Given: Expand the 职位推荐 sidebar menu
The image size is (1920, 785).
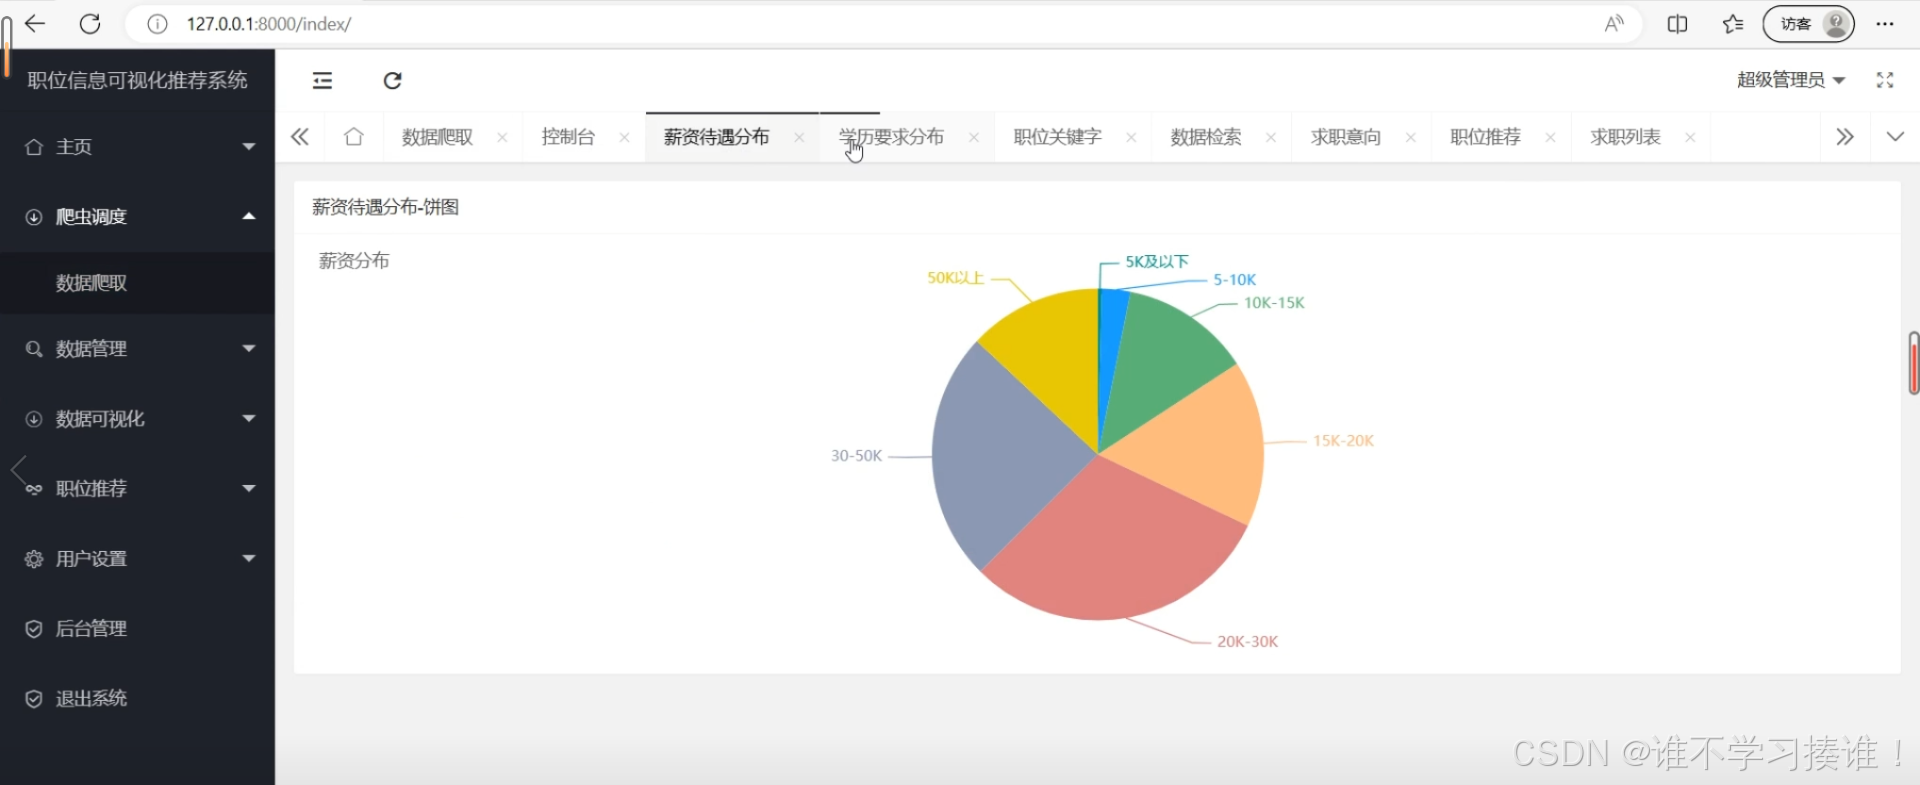Looking at the screenshot, I should pyautogui.click(x=138, y=489).
